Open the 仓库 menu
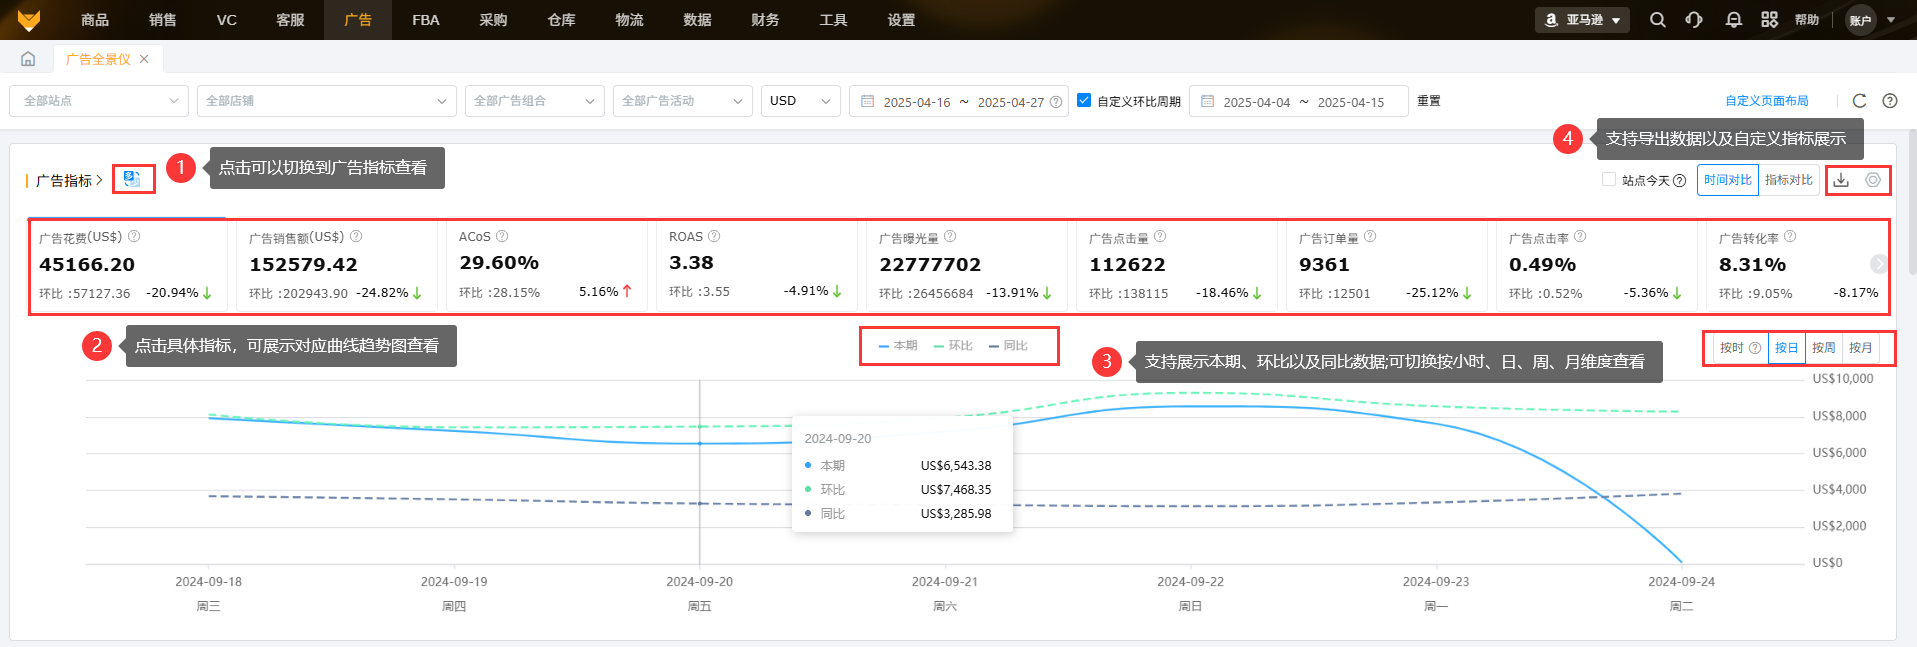This screenshot has width=1917, height=647. point(562,20)
